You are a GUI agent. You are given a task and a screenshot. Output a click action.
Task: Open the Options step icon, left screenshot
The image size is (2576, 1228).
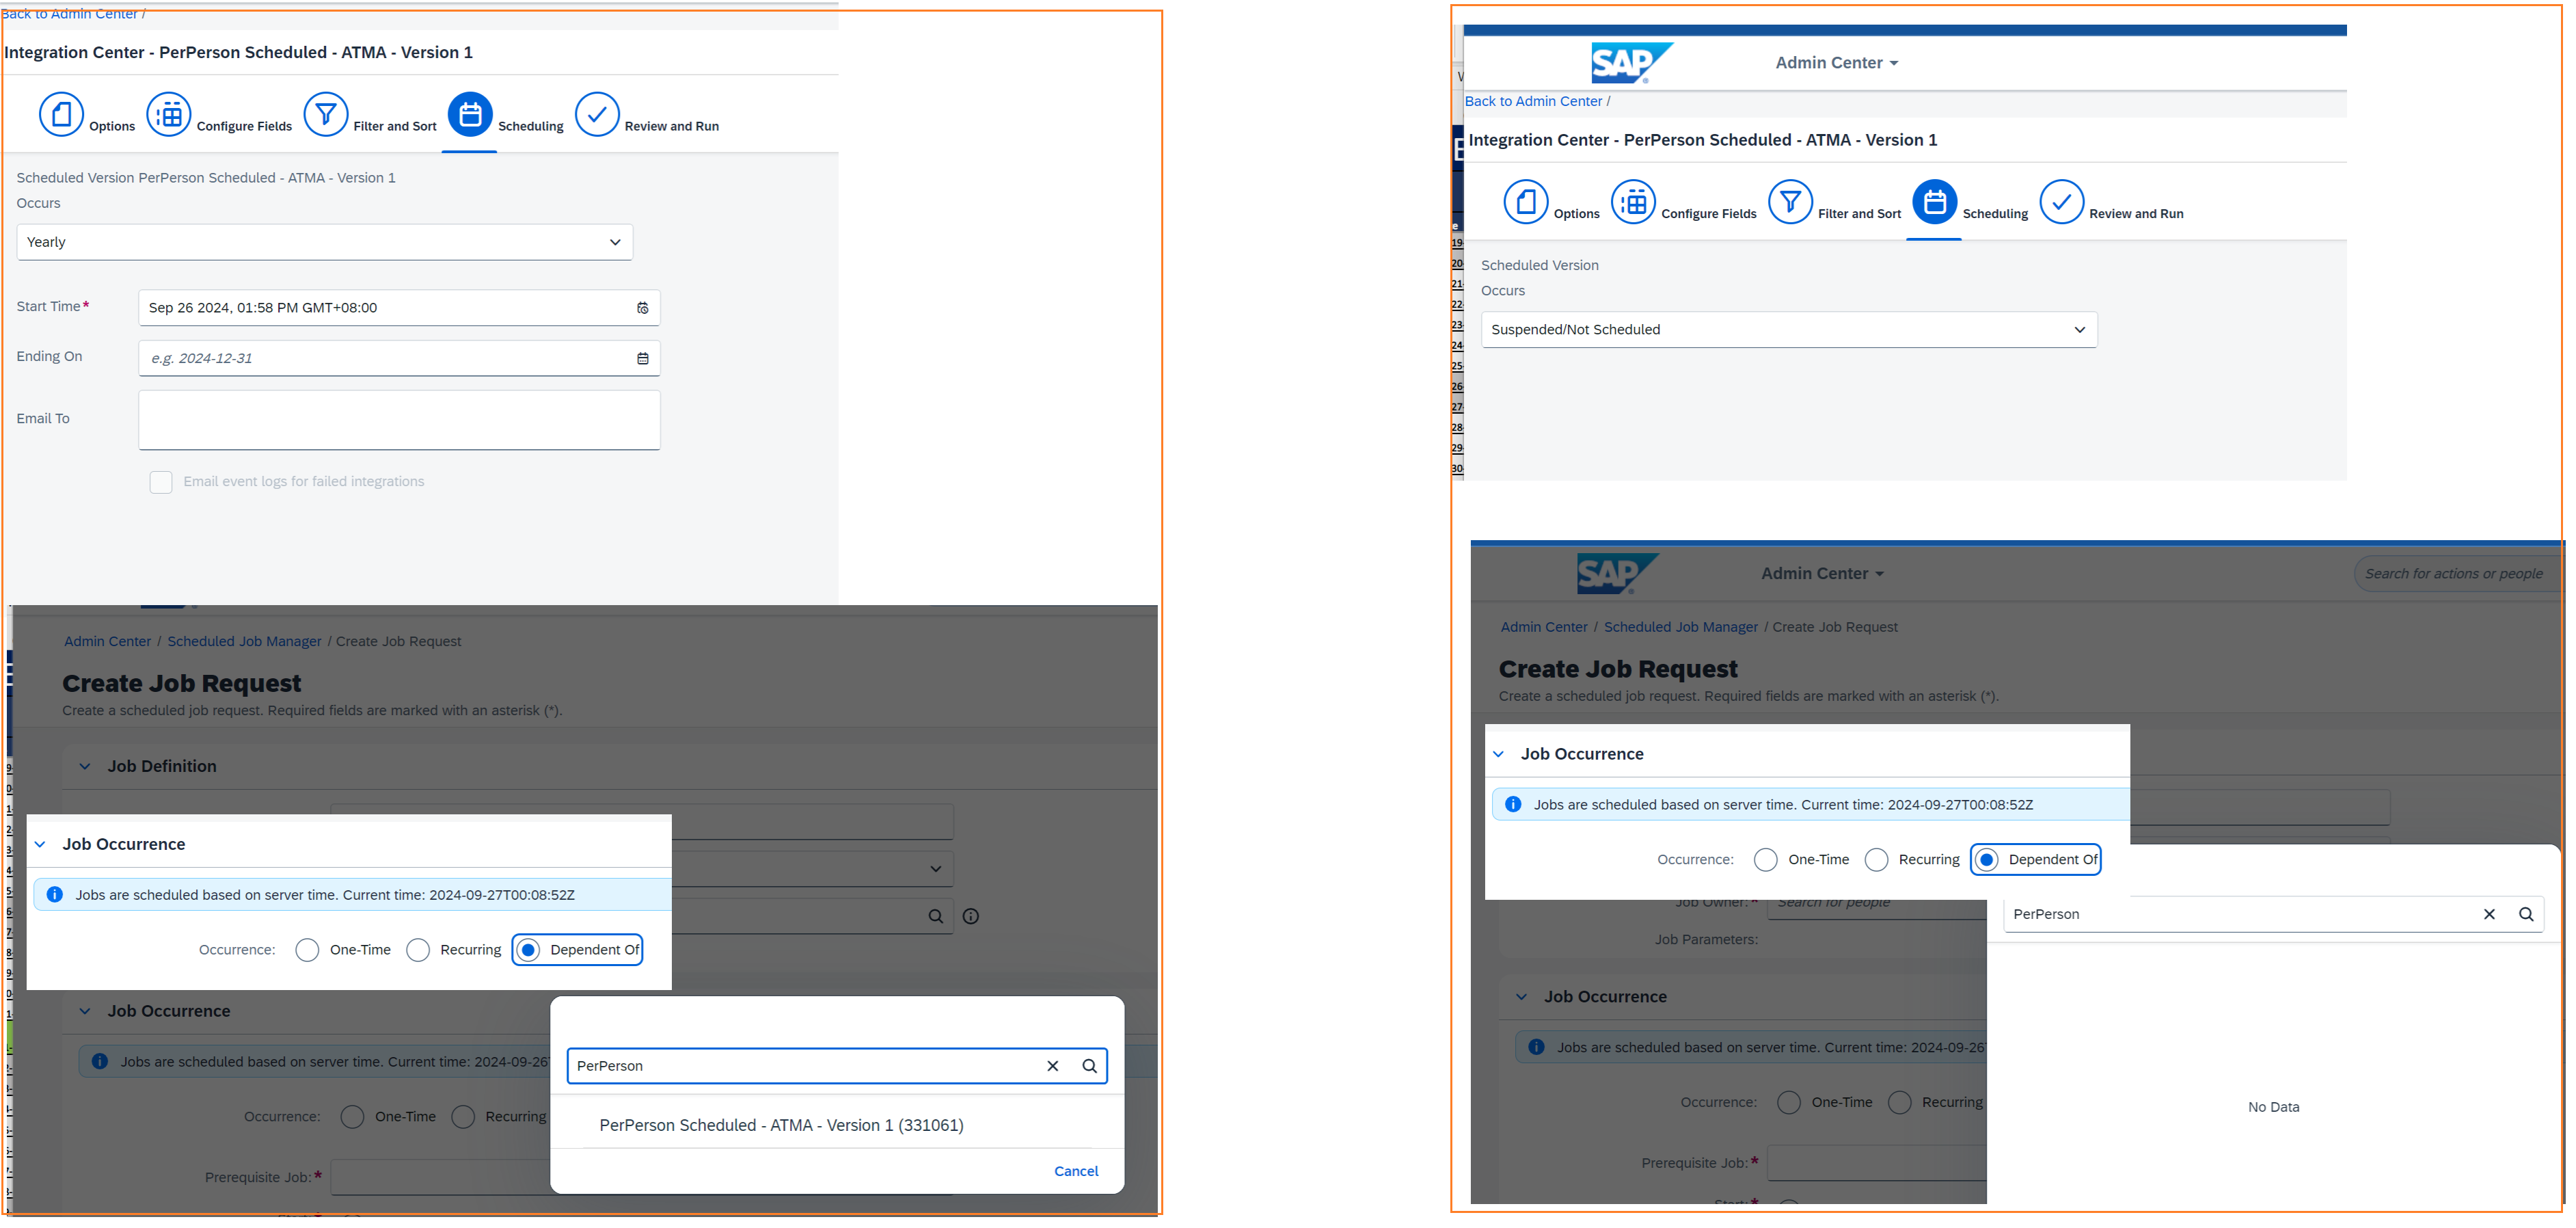click(61, 114)
